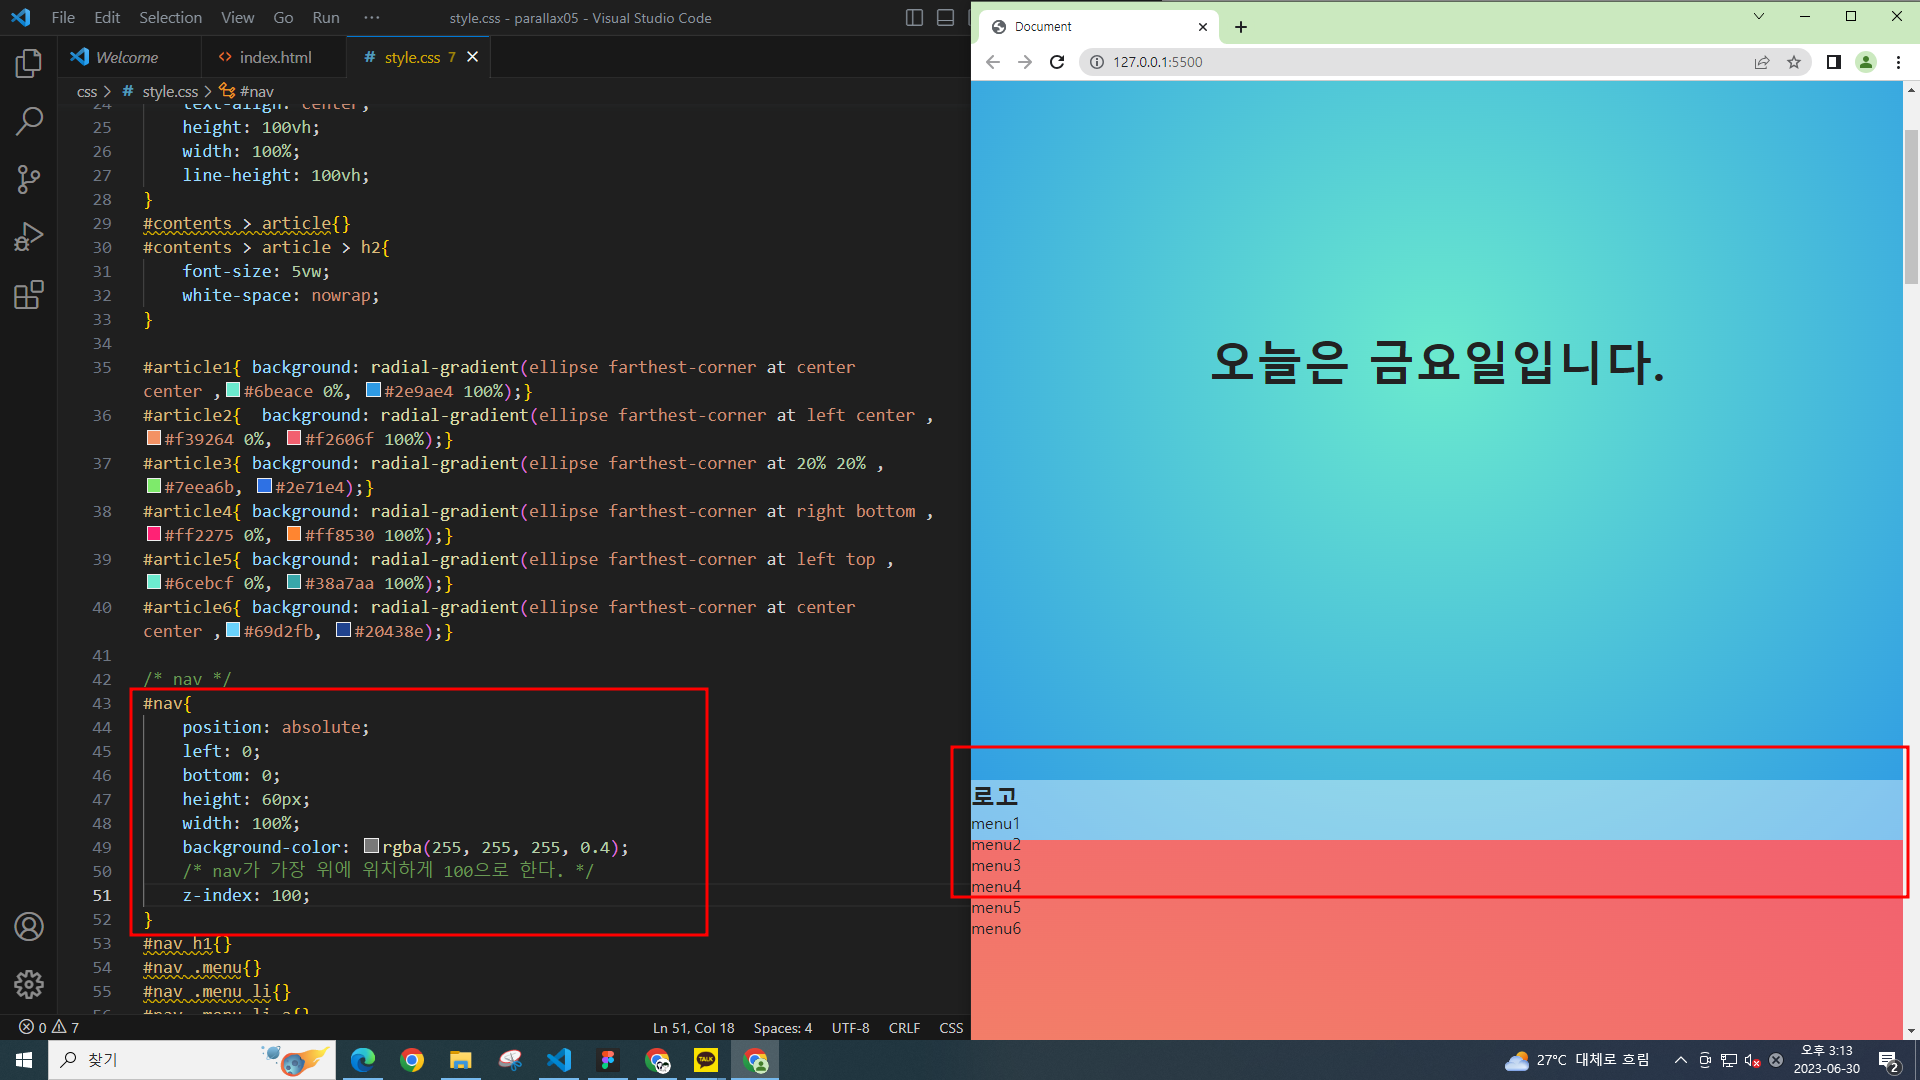Open the Chrome tab search chevron
The height and width of the screenshot is (1080, 1920).
pos(1759,17)
